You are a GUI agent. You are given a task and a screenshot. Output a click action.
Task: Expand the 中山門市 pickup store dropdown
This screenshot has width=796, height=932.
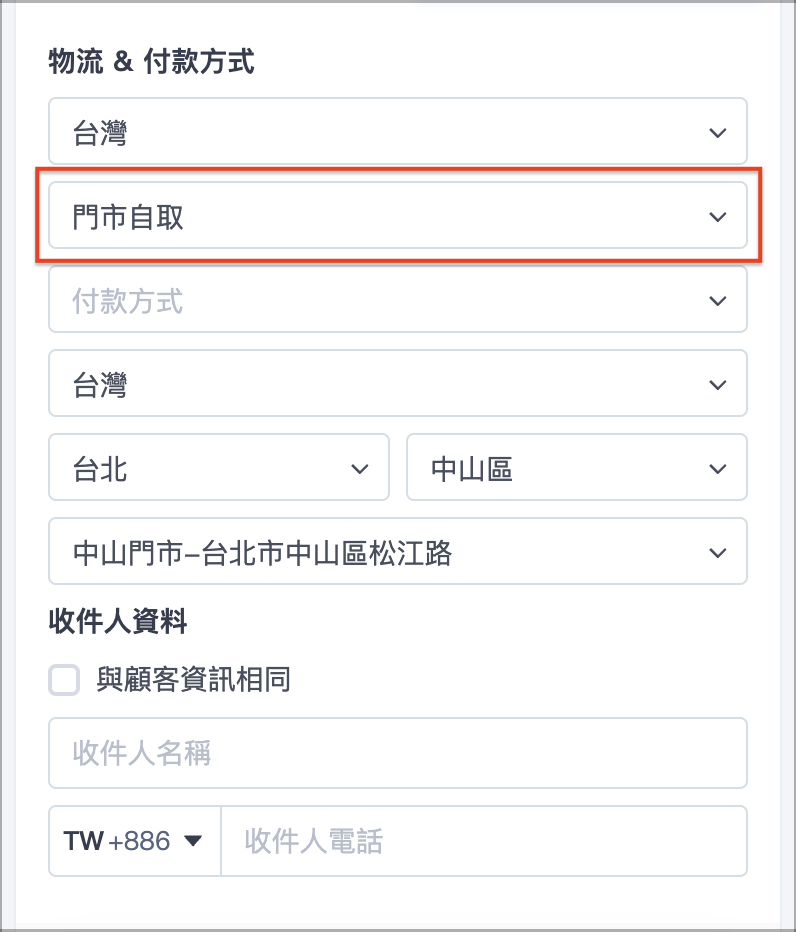tap(398, 551)
